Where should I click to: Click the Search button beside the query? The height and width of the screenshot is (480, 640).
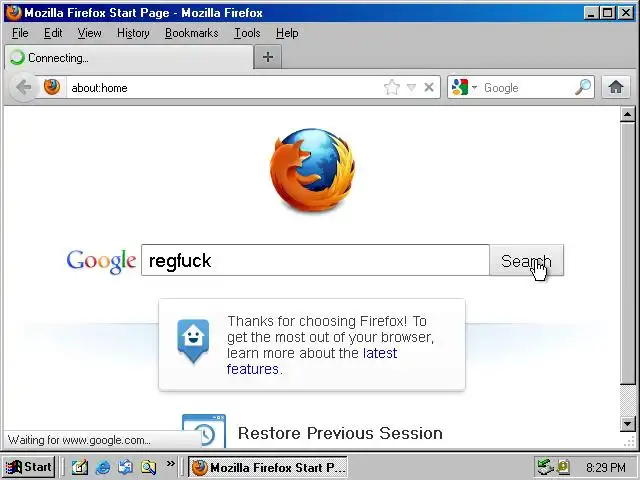(527, 260)
